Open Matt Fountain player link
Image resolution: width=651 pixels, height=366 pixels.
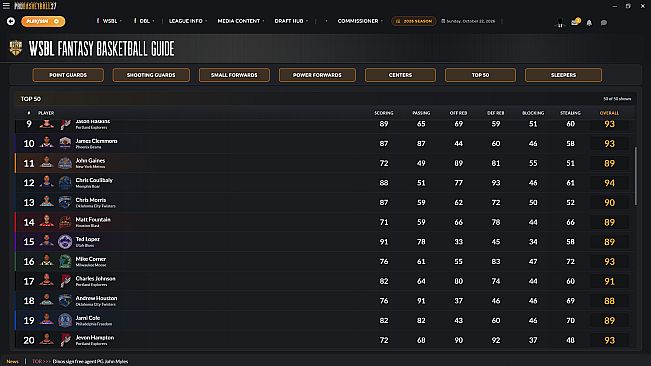tap(93, 220)
